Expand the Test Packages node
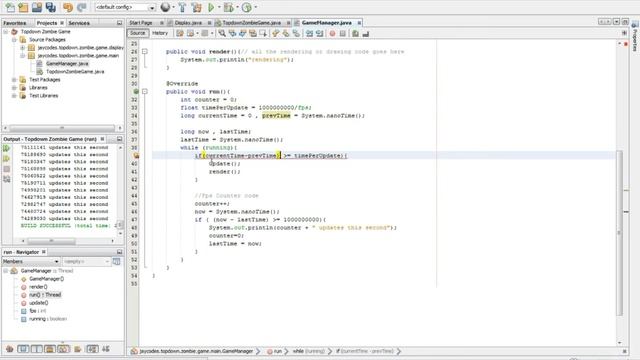Screen dimensions: 640x360 point(14,80)
